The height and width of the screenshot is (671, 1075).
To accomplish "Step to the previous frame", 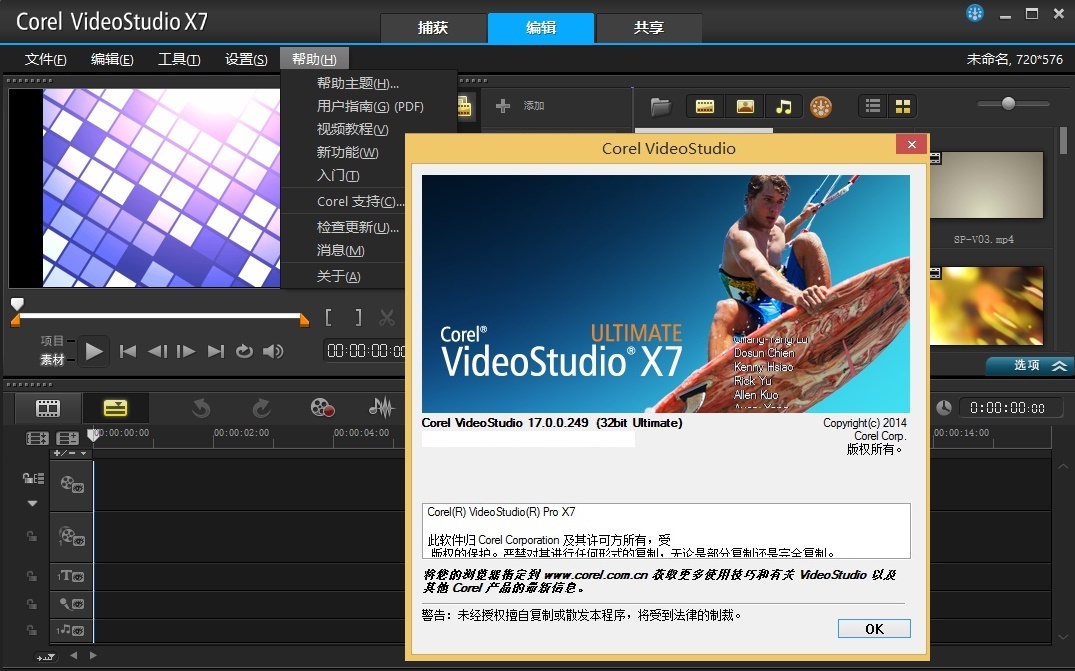I will coord(157,352).
